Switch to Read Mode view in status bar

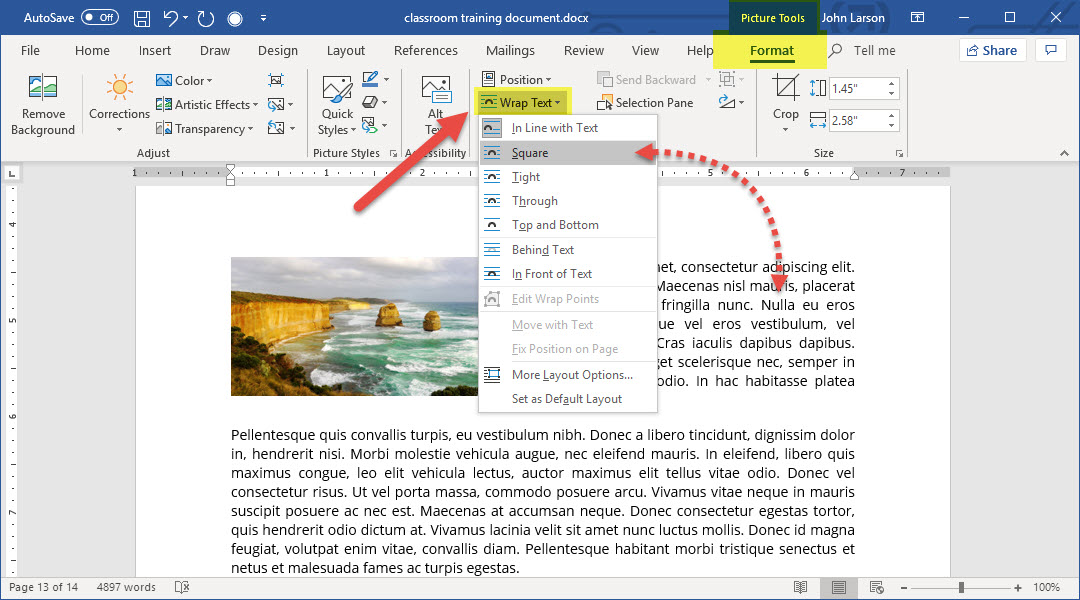click(x=800, y=587)
